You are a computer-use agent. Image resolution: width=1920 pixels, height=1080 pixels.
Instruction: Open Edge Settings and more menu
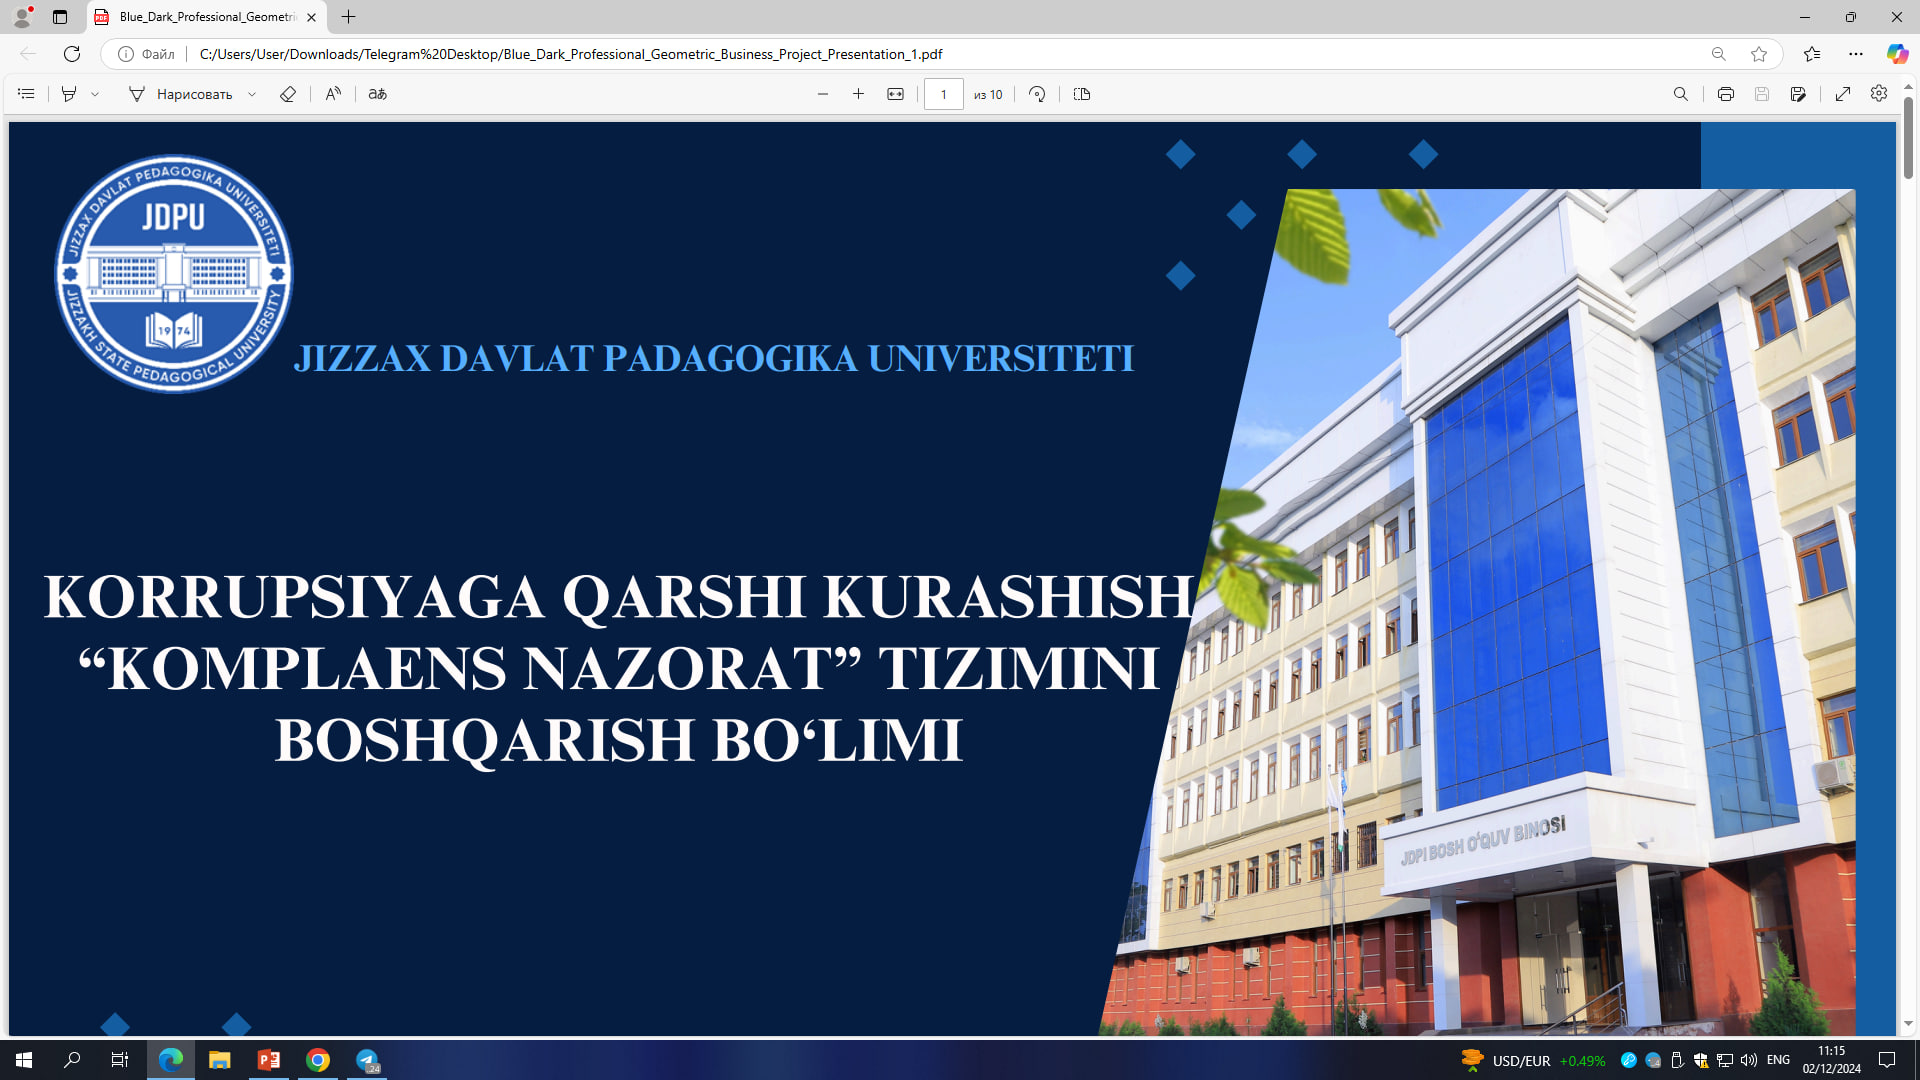point(1856,54)
